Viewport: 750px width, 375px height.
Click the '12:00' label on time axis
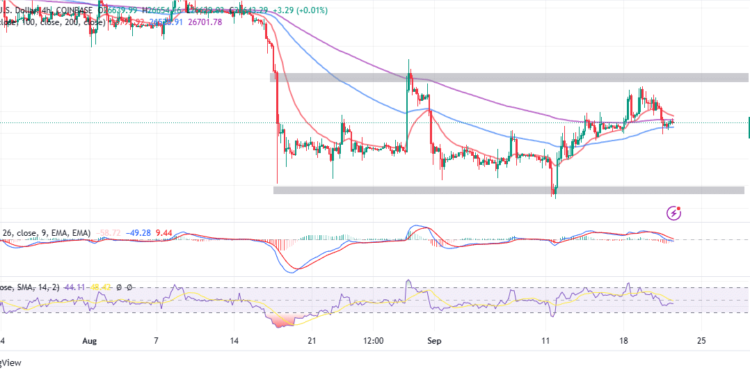tap(374, 341)
